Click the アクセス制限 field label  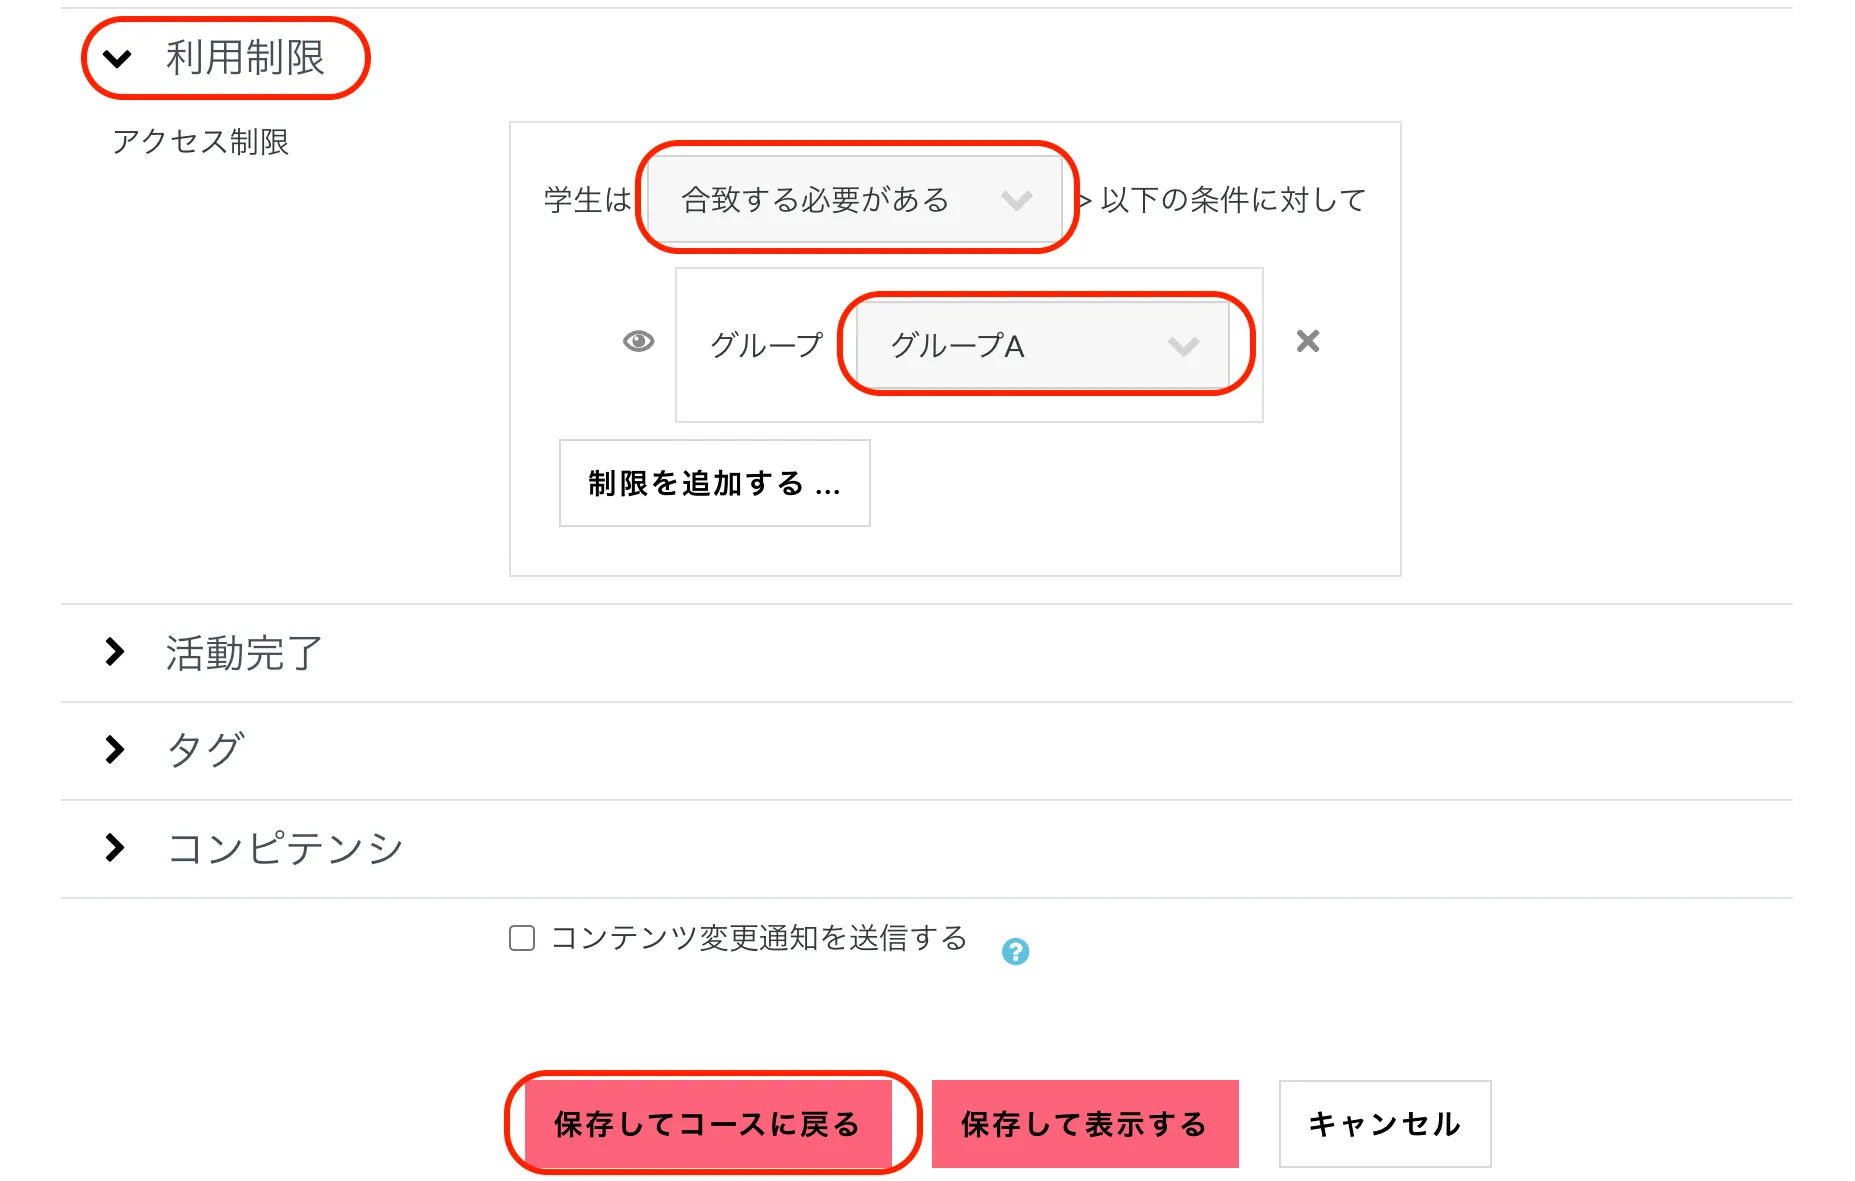(x=201, y=142)
